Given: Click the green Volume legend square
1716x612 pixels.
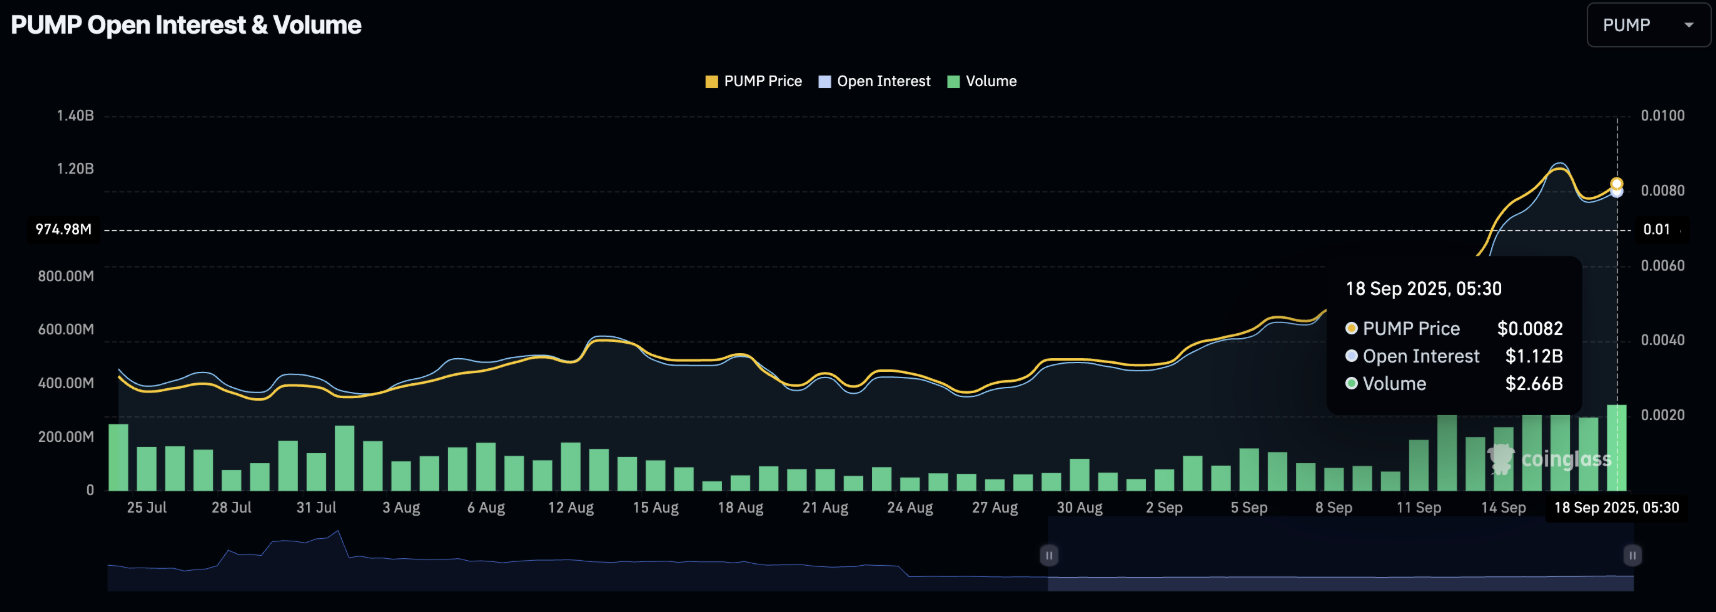Looking at the screenshot, I should [x=953, y=82].
